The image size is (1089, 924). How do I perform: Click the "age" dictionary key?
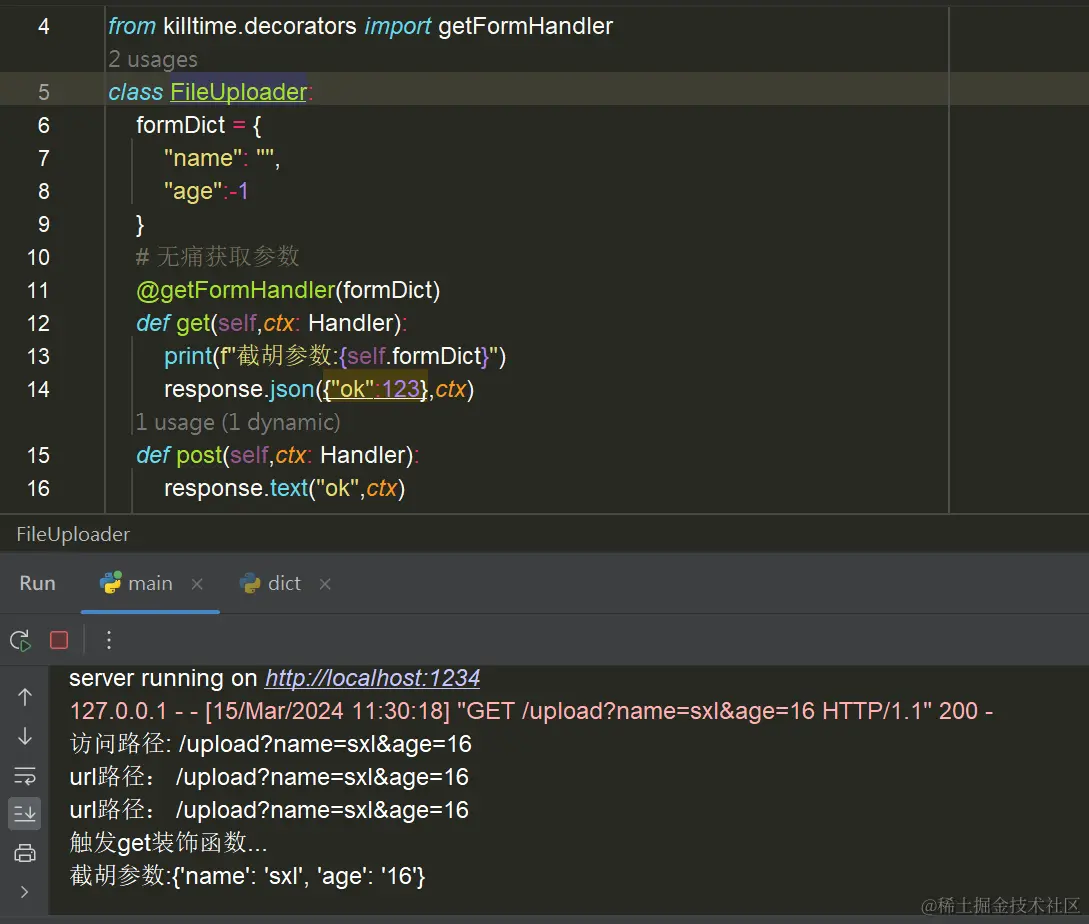193,192
